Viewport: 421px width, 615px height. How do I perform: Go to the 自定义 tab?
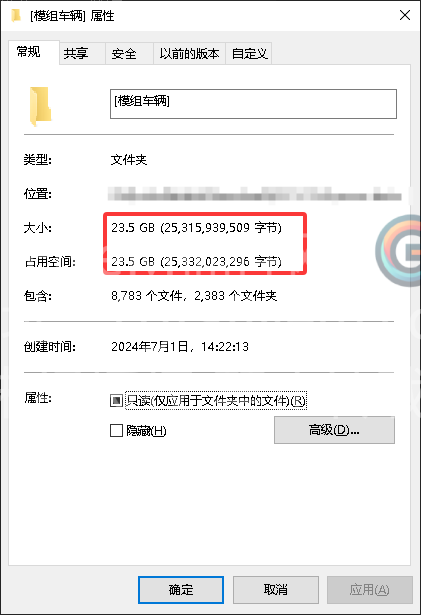[249, 53]
